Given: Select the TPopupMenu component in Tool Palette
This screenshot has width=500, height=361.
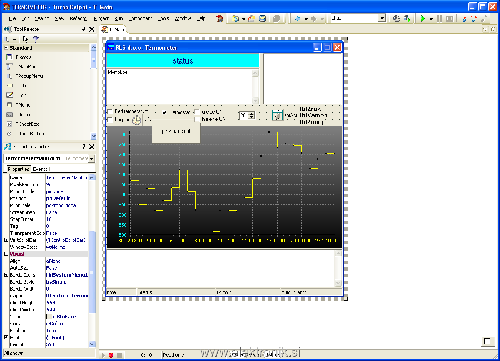Looking at the screenshot, I should pos(25,76).
